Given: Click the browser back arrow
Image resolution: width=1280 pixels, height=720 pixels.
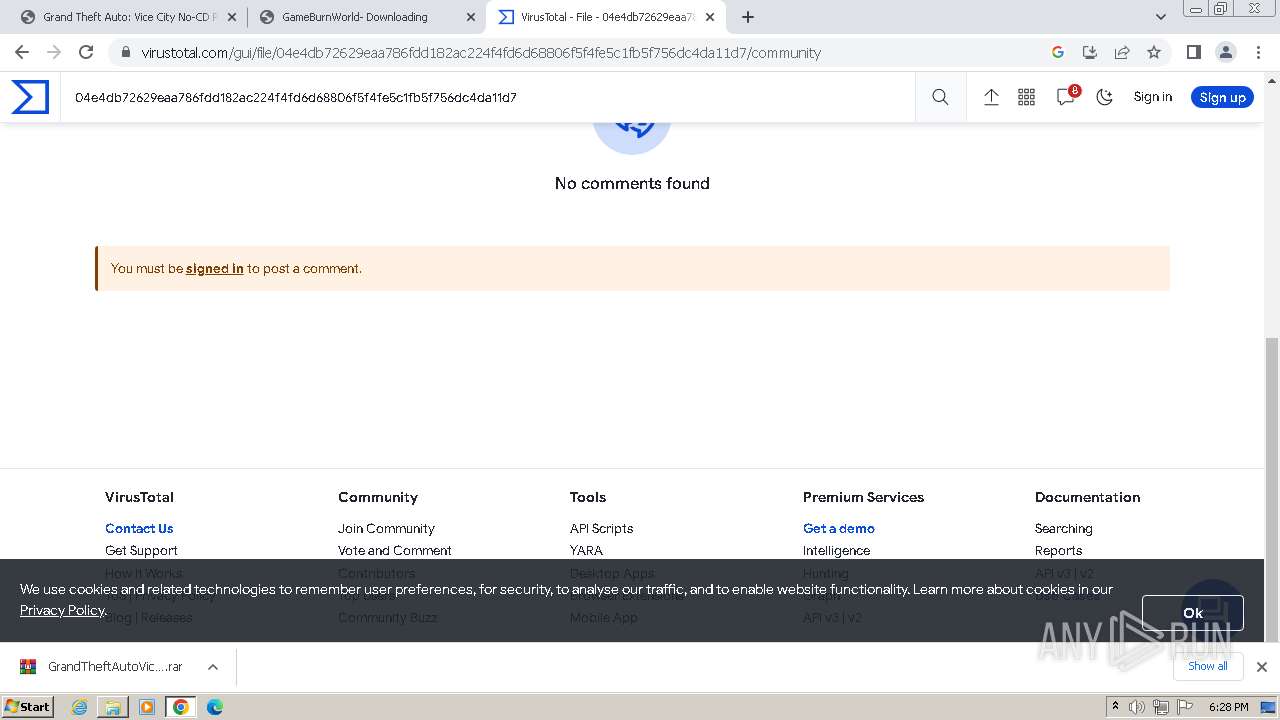Looking at the screenshot, I should (x=22, y=52).
